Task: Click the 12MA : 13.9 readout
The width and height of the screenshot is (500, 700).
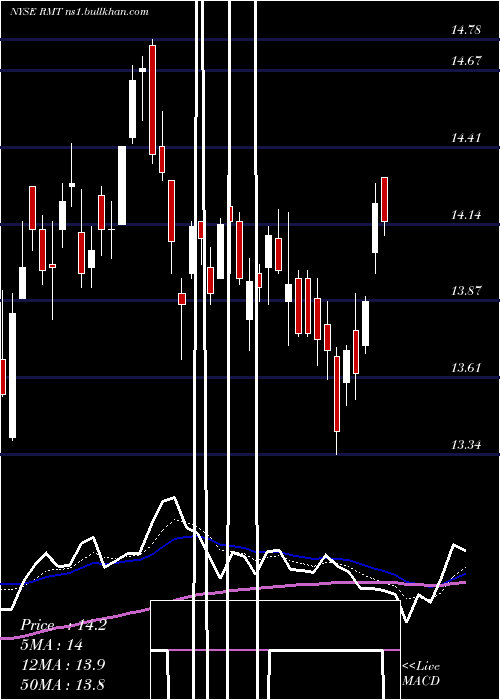Action: (x=63, y=665)
